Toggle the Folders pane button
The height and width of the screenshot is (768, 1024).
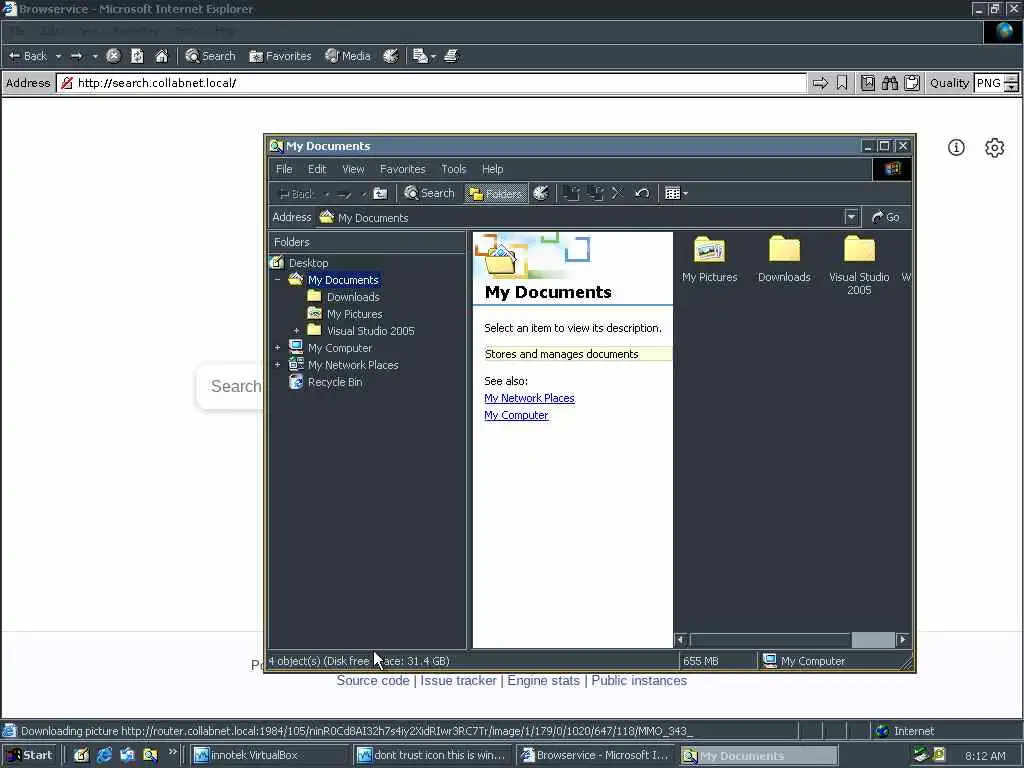coord(496,193)
